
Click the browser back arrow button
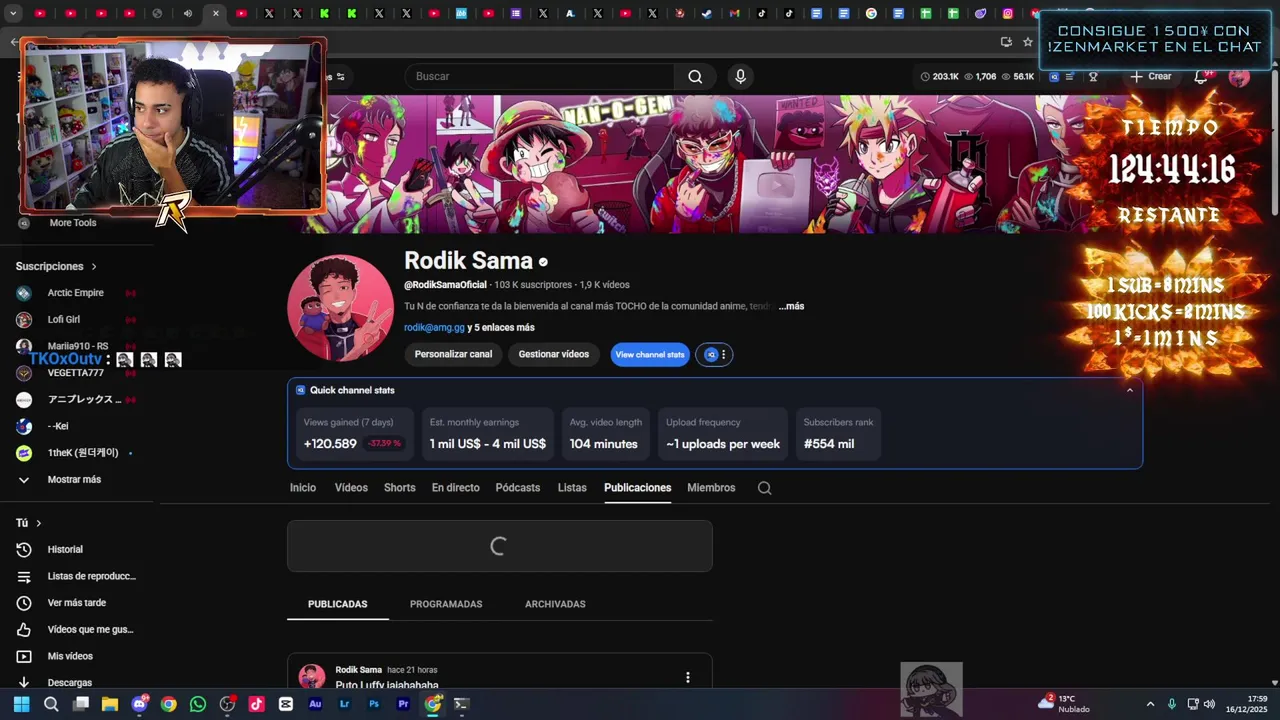13,42
